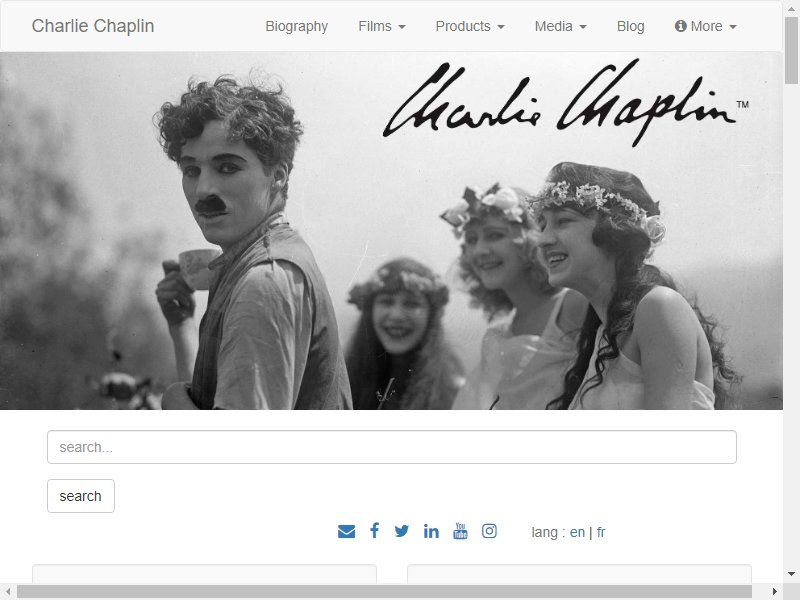The image size is (800, 600).
Task: Open the Instagram icon
Action: [489, 531]
